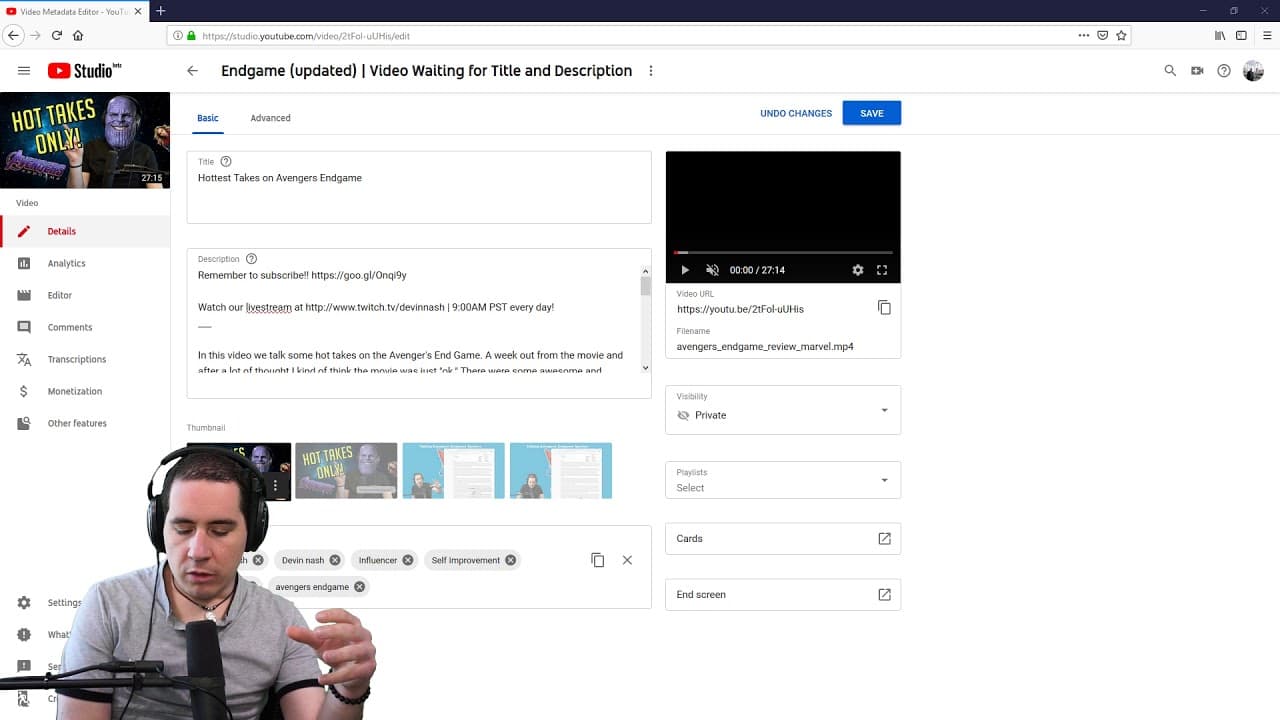Click the browser back button
Image resolution: width=1280 pixels, height=720 pixels.
tap(13, 35)
